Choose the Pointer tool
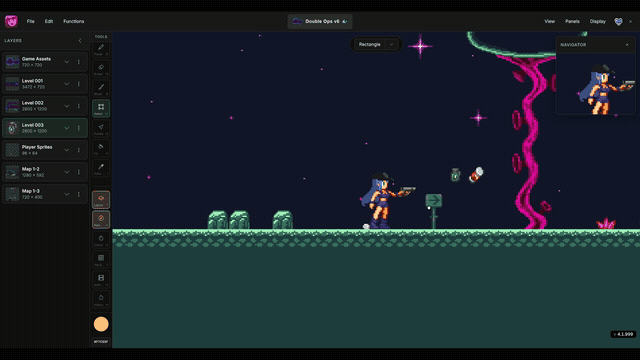 (x=101, y=128)
